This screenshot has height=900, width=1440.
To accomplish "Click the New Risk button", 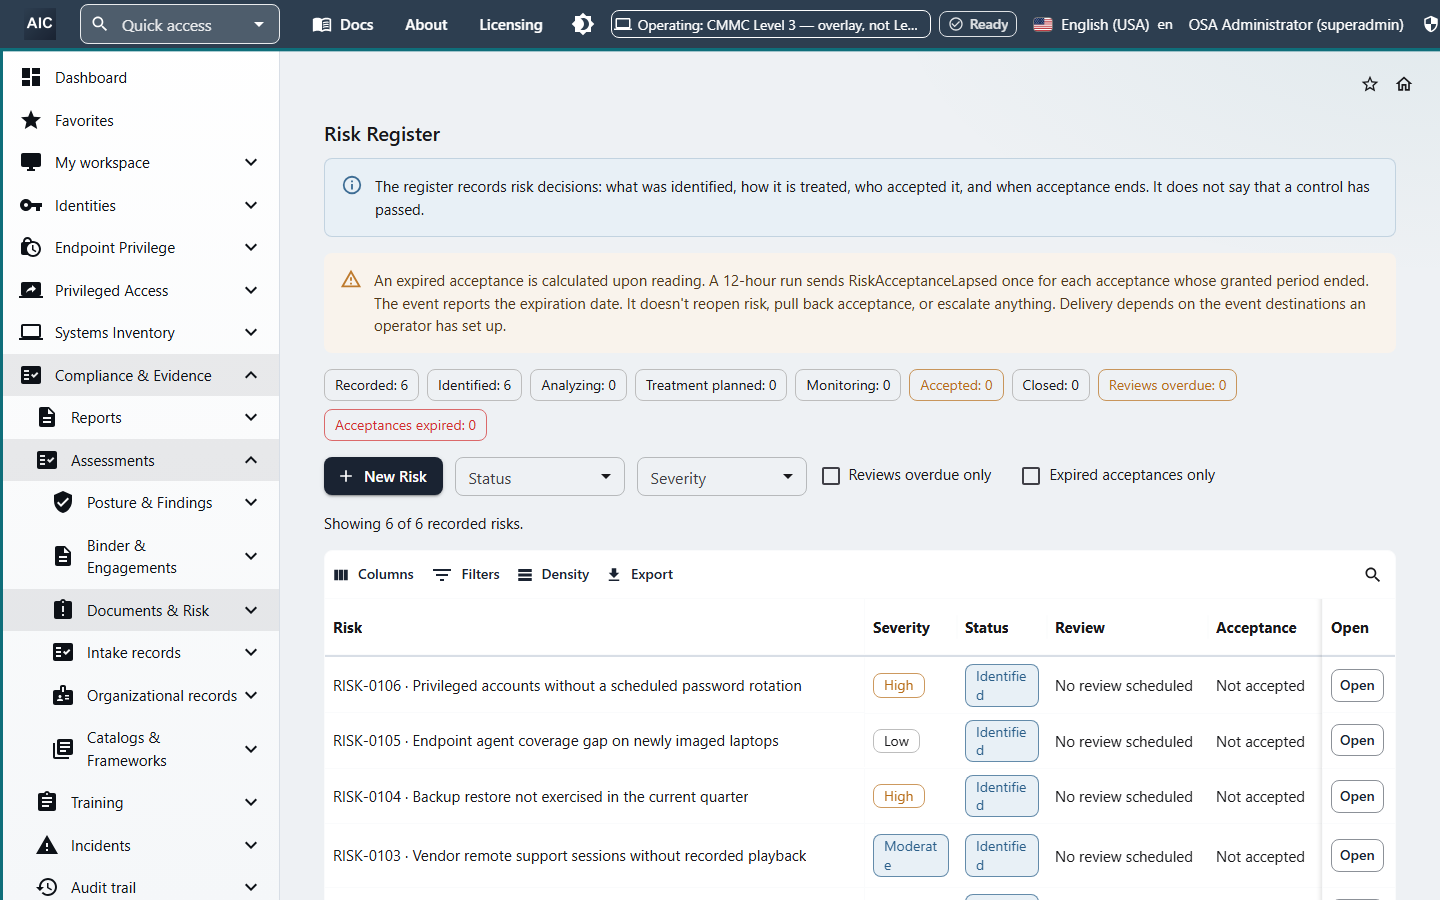I will point(384,476).
